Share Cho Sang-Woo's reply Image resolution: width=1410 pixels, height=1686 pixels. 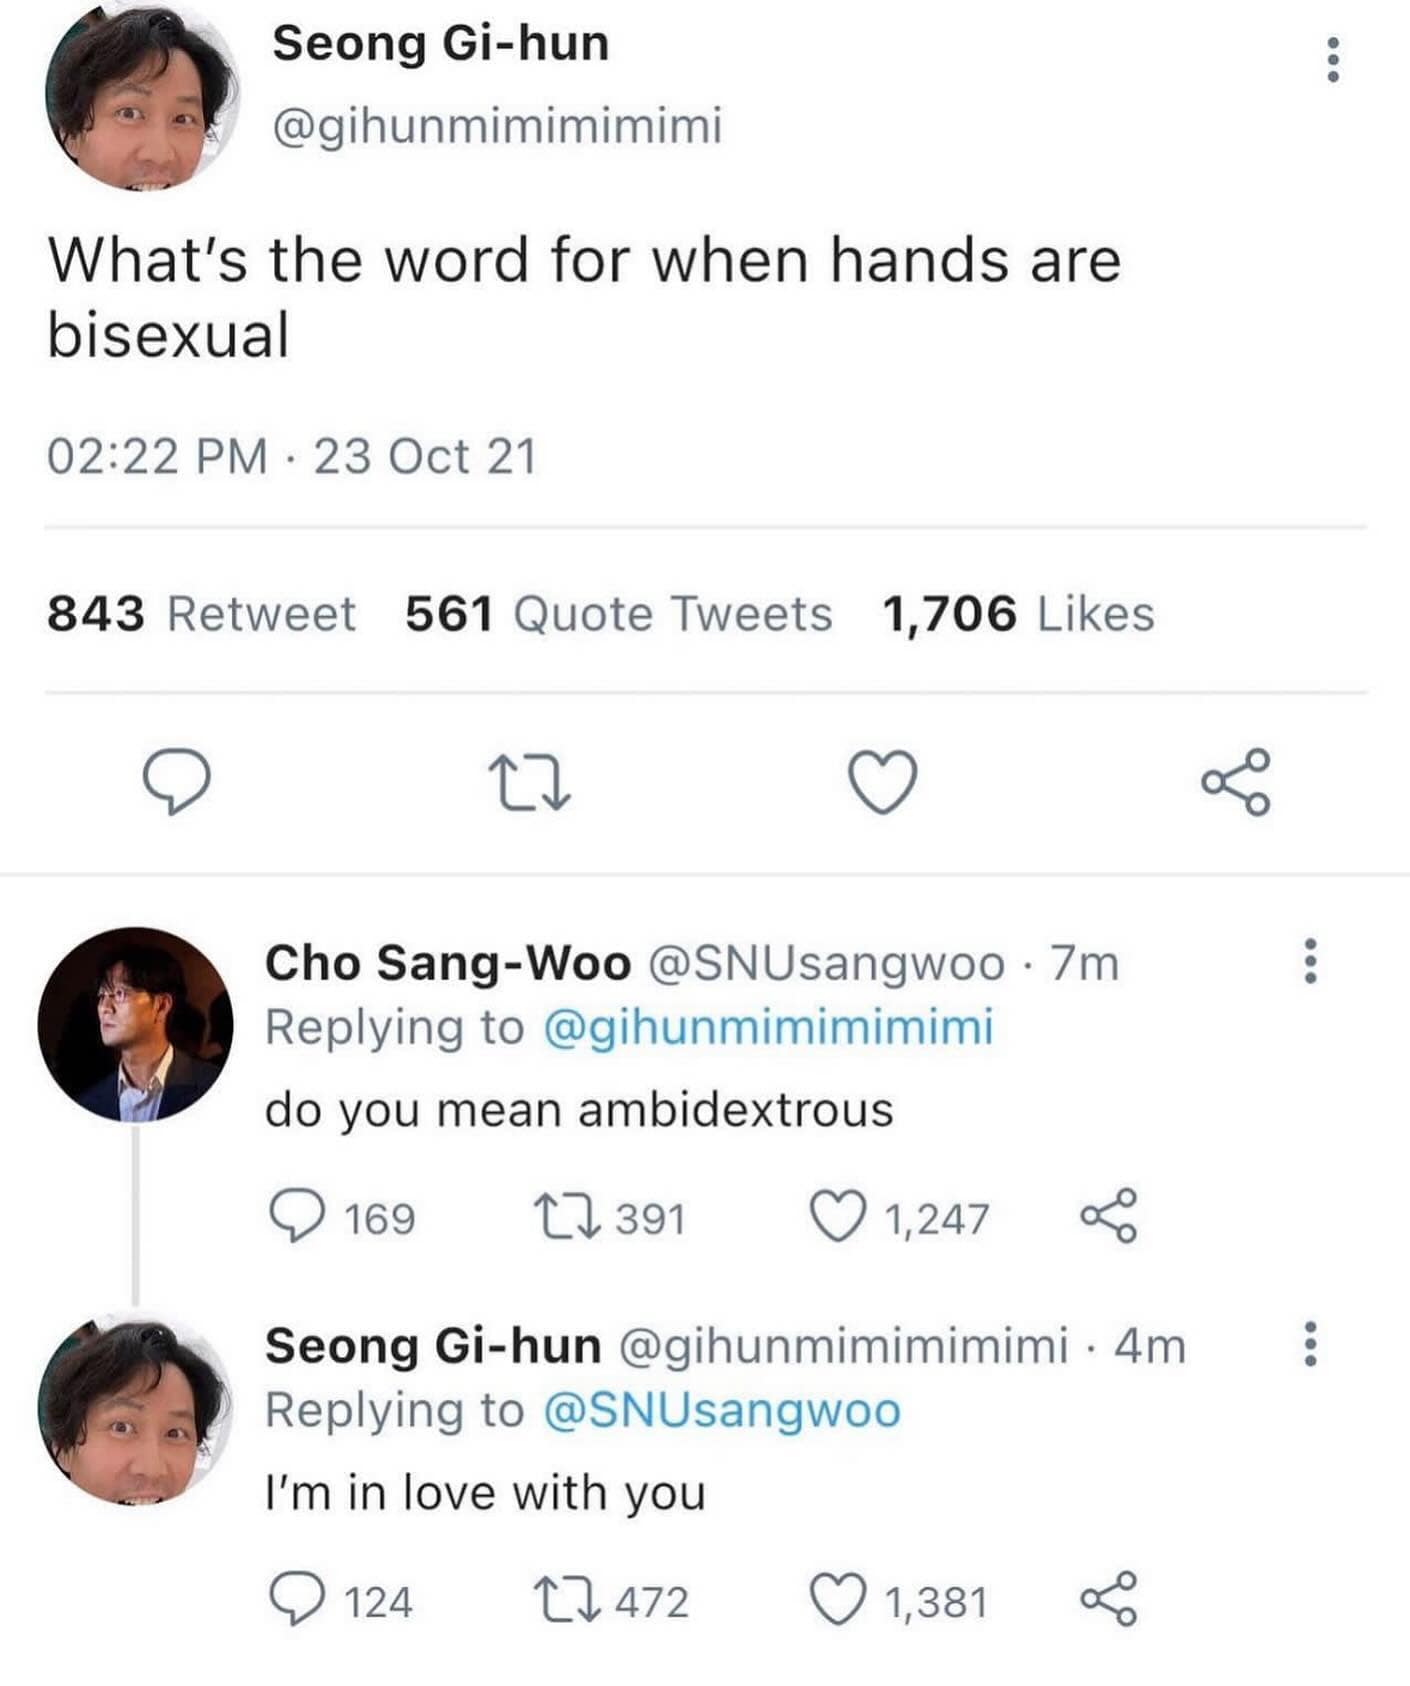pos(1108,1216)
